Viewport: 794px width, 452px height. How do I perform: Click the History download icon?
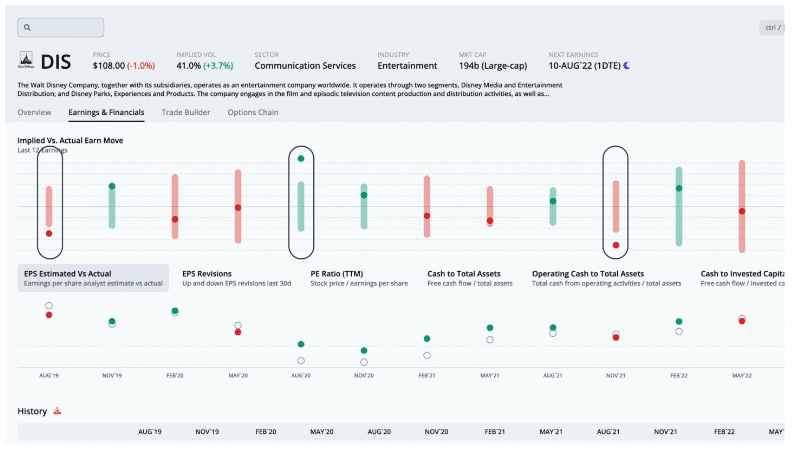coord(57,411)
